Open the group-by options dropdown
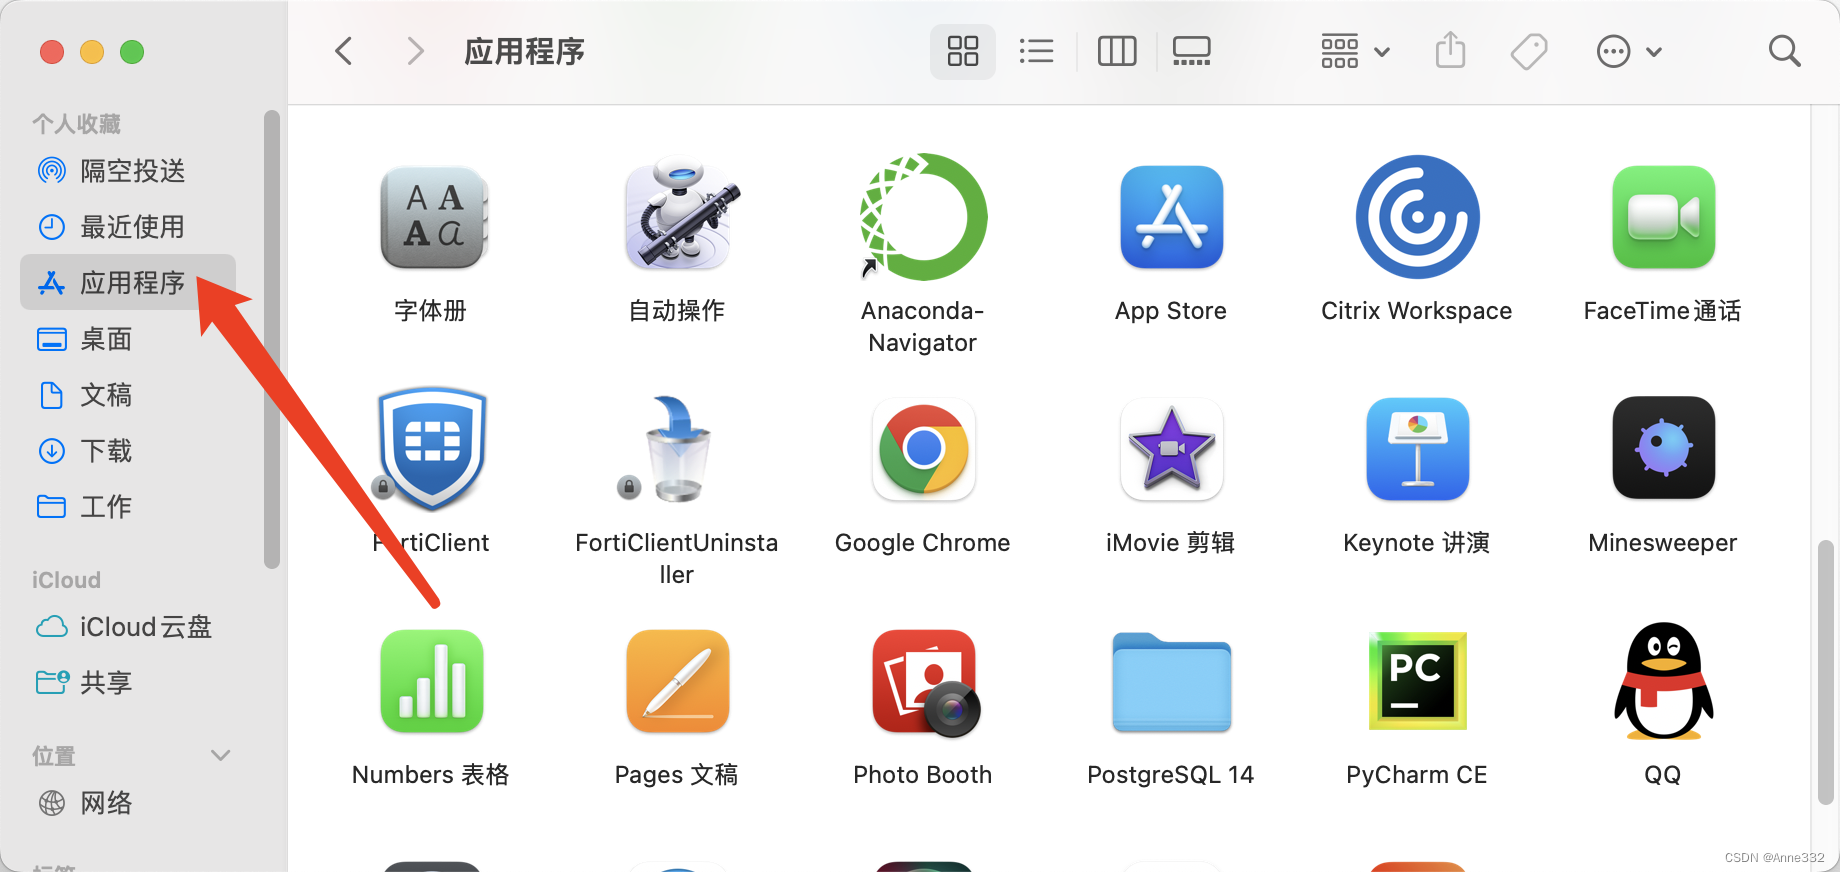 pyautogui.click(x=1355, y=51)
